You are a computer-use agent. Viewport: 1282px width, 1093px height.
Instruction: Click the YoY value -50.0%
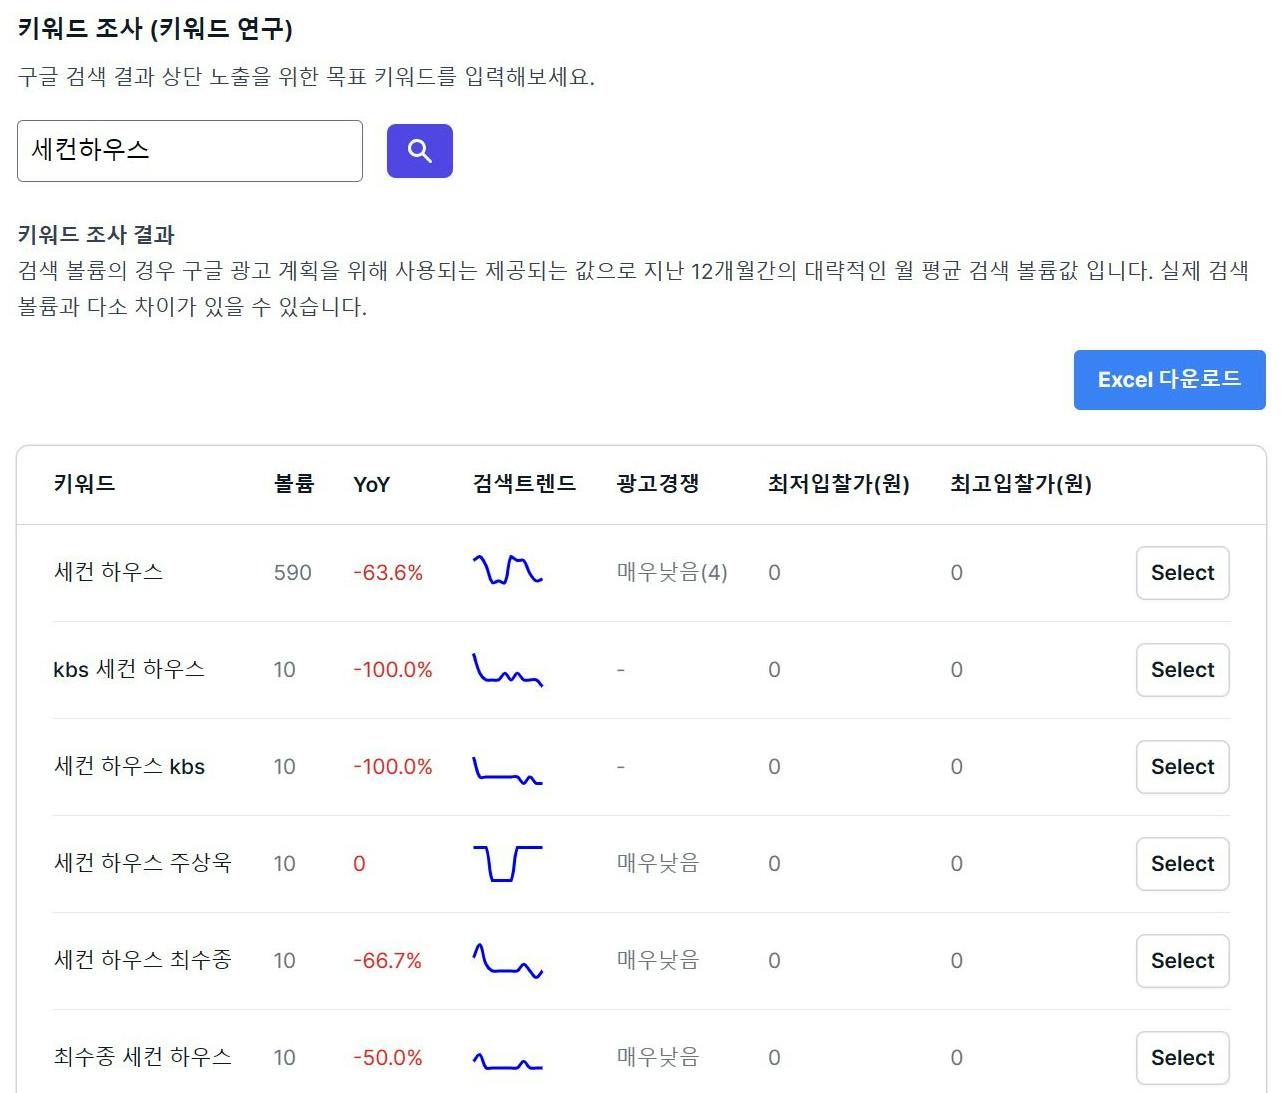(388, 1058)
